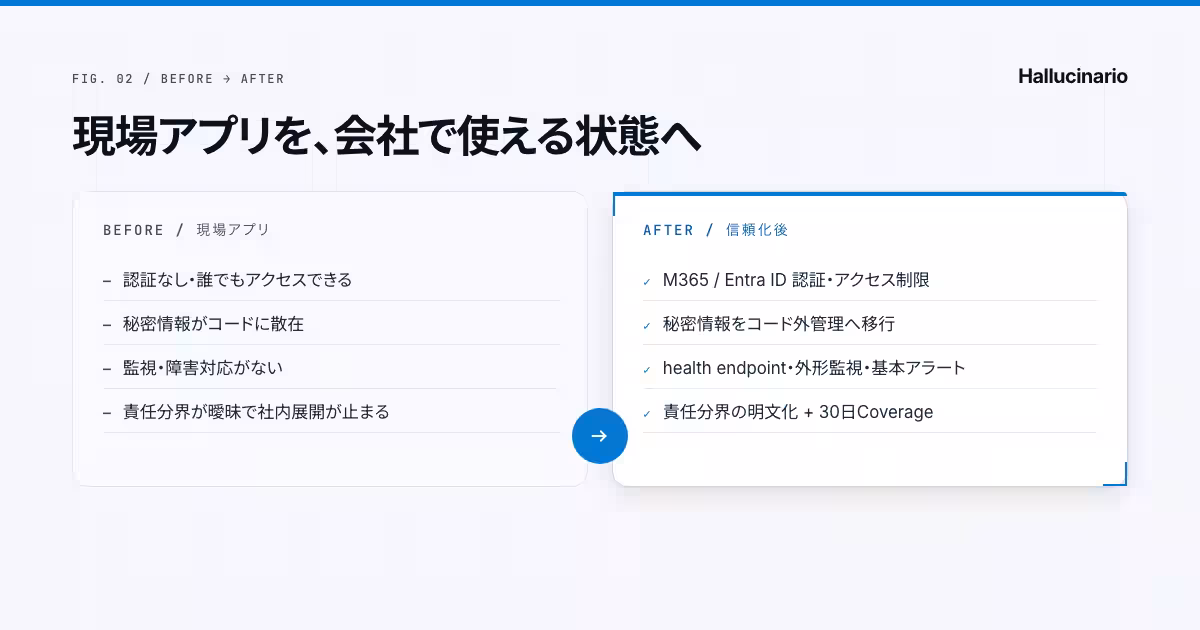The width and height of the screenshot is (1200, 630).
Task: Click the dash bullet beside '認証なし'
Action: tap(107, 281)
